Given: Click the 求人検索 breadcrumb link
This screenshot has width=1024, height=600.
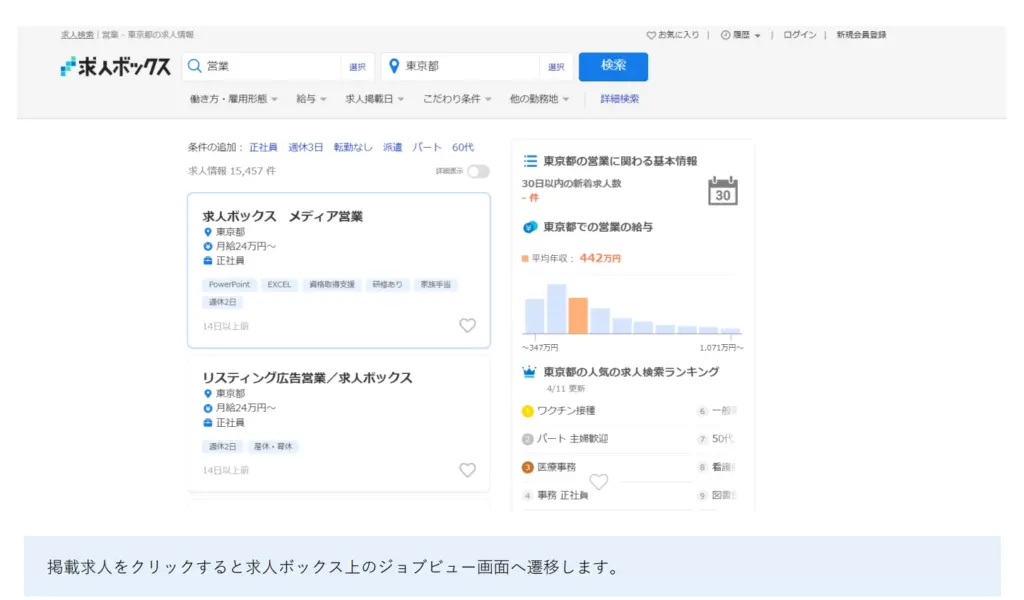Looking at the screenshot, I should tap(77, 35).
